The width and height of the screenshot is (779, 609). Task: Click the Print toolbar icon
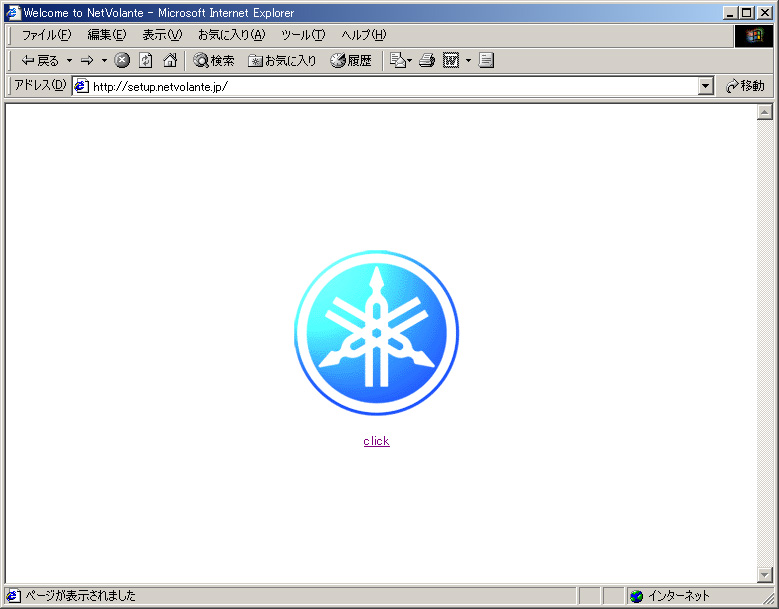[x=427, y=61]
